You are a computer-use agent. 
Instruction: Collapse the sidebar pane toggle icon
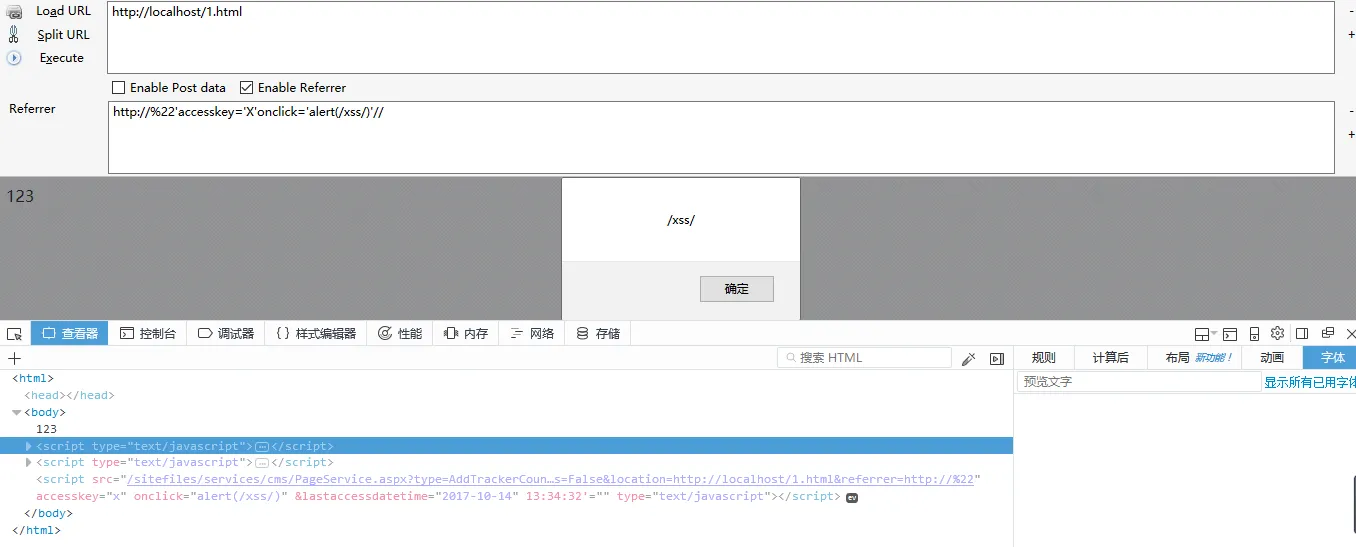[996, 359]
